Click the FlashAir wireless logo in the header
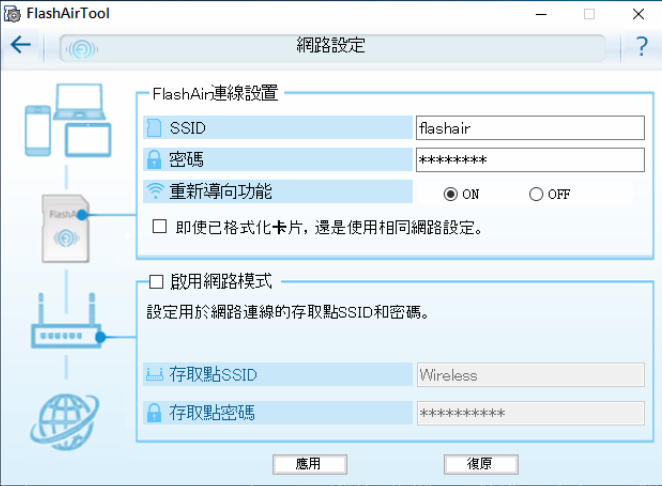Screen dimensions: 662x486 (x=82, y=49)
